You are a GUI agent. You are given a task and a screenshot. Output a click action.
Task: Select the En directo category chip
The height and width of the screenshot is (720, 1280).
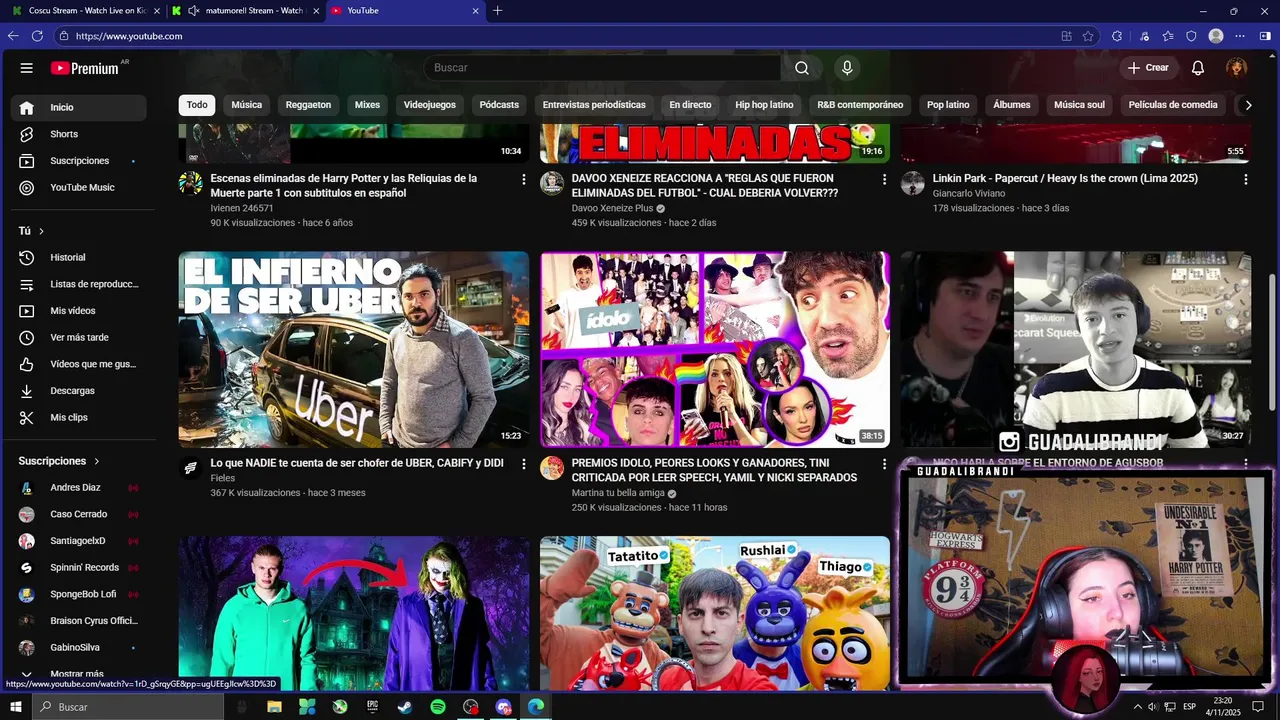click(x=690, y=105)
